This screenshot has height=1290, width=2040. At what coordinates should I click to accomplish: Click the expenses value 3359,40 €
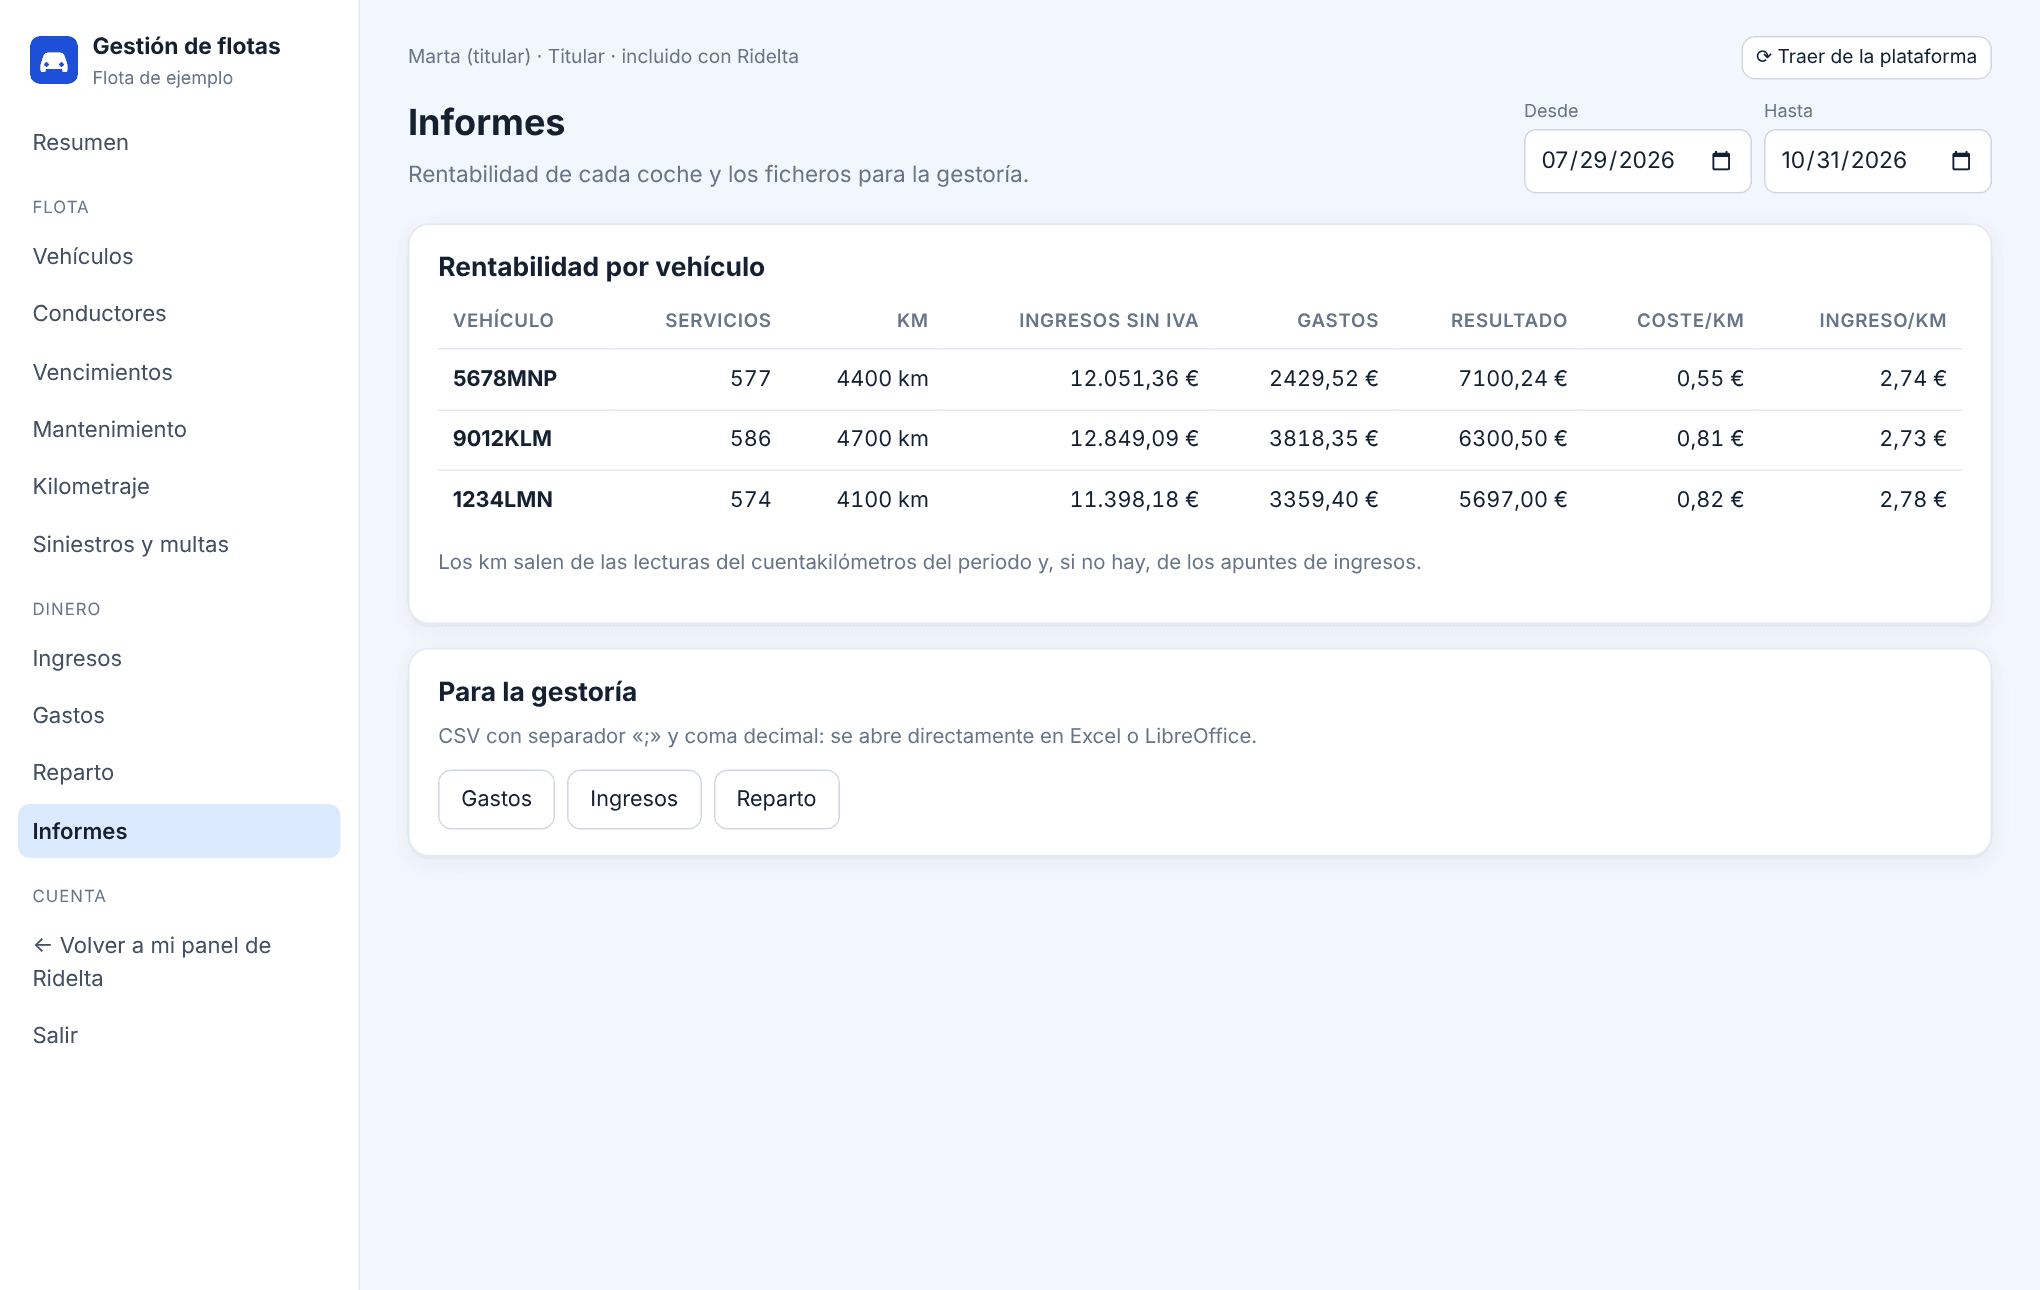click(x=1324, y=500)
